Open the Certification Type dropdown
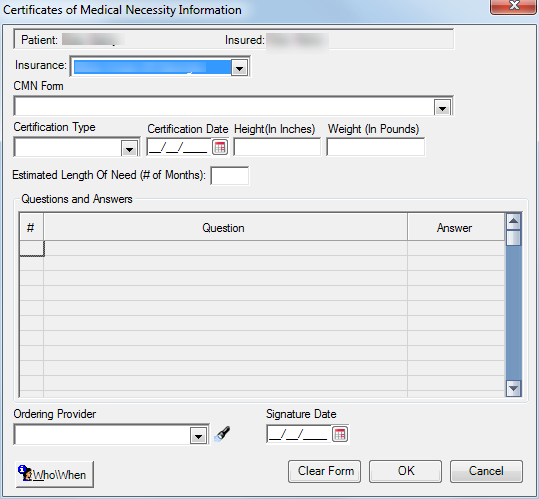The width and height of the screenshot is (539, 499). coord(130,149)
